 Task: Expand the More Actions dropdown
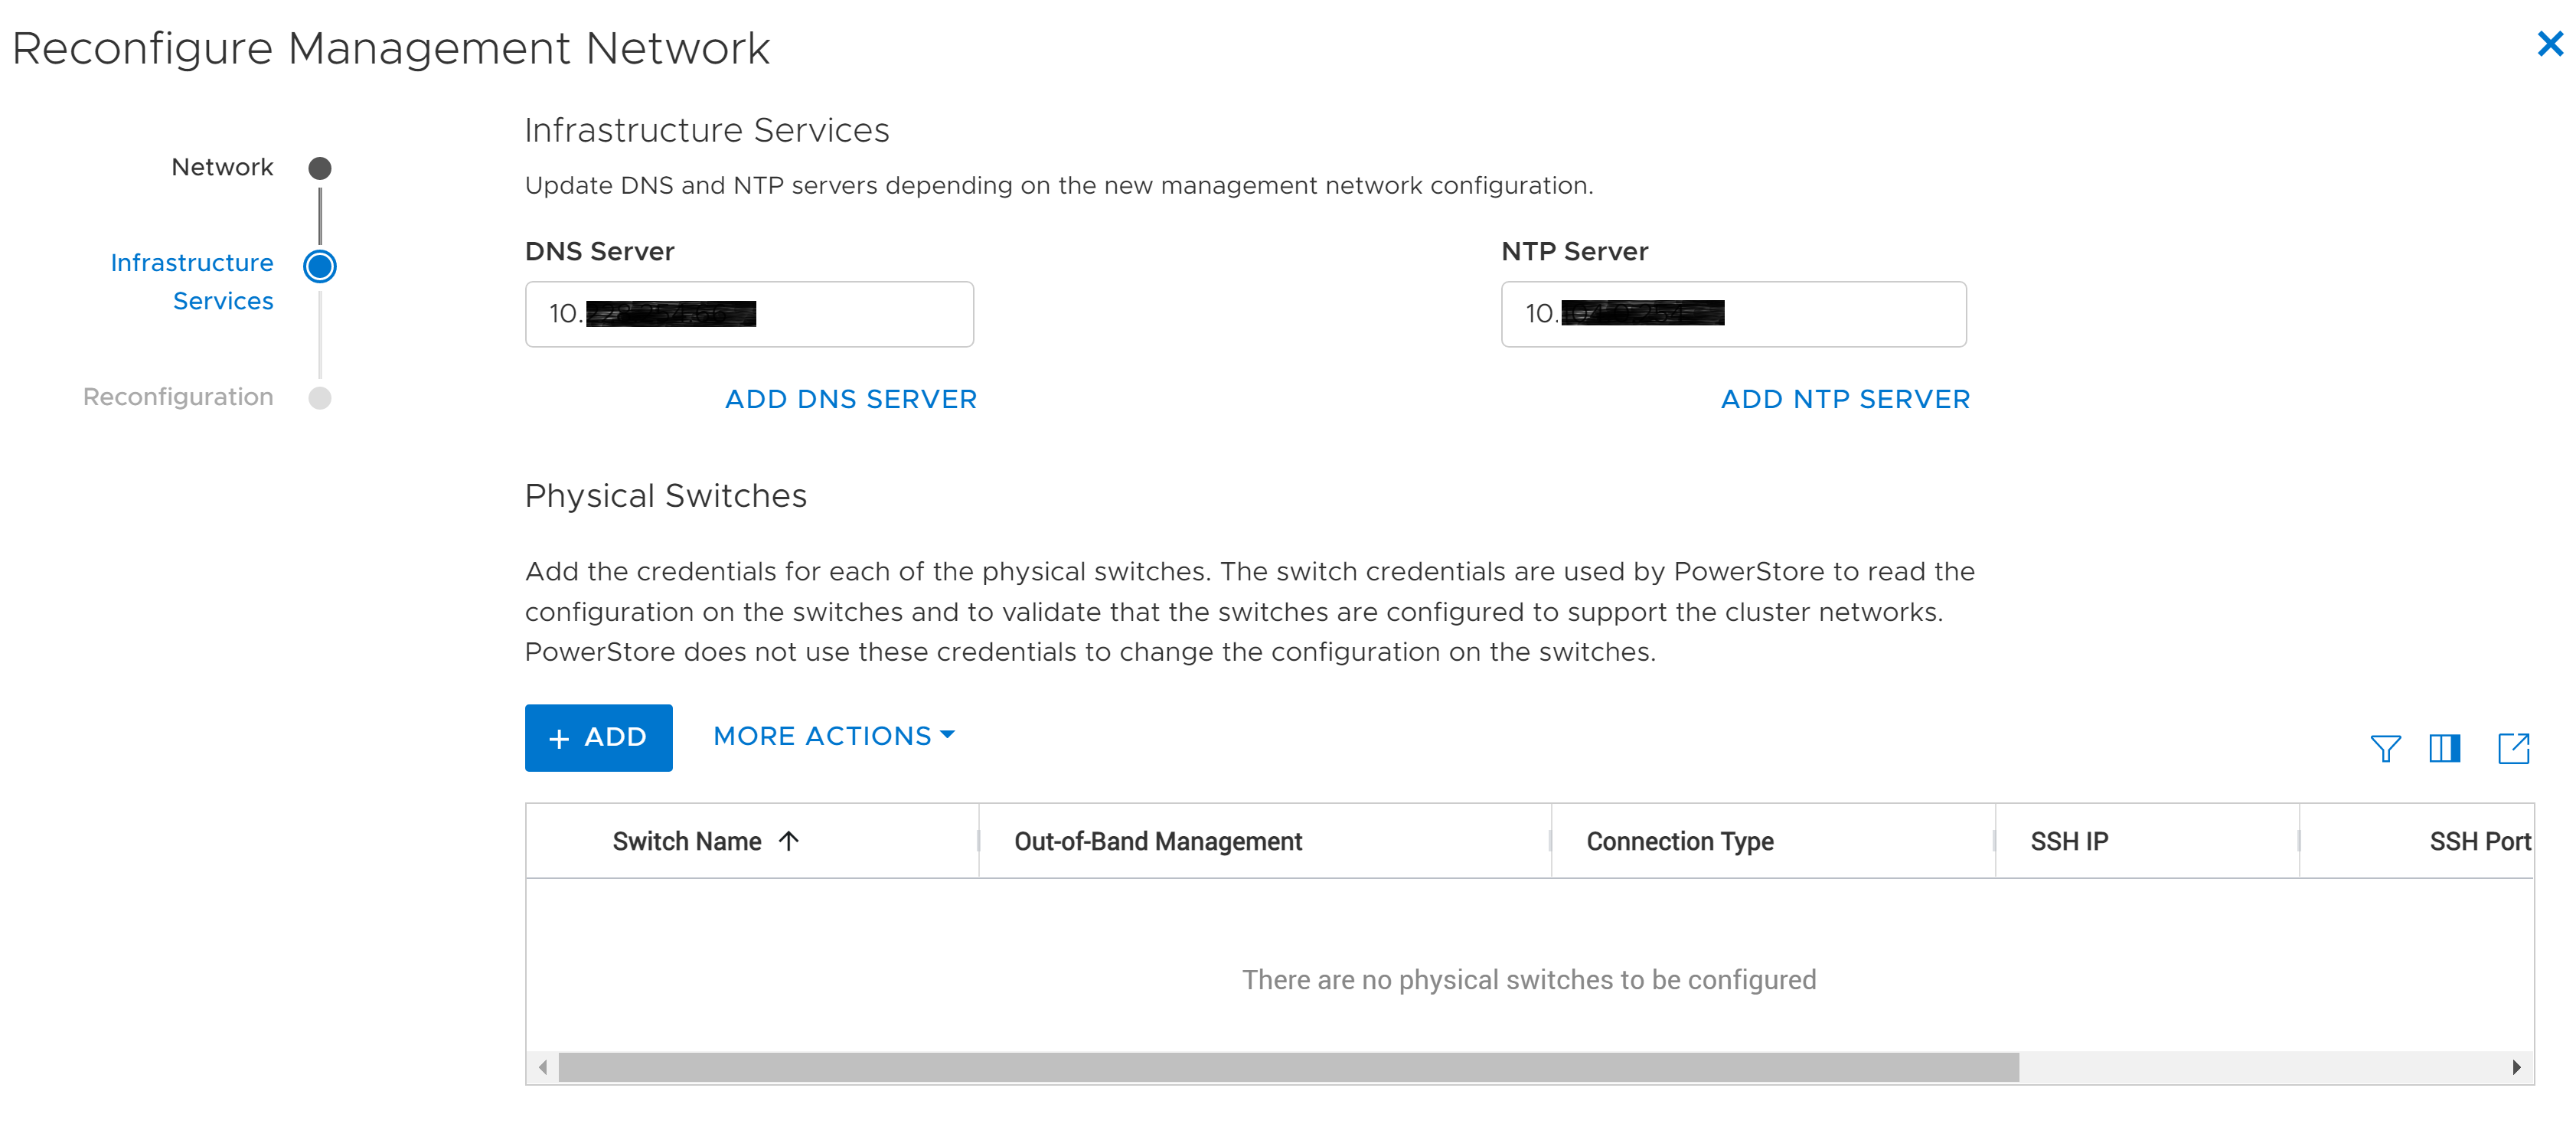834,736
